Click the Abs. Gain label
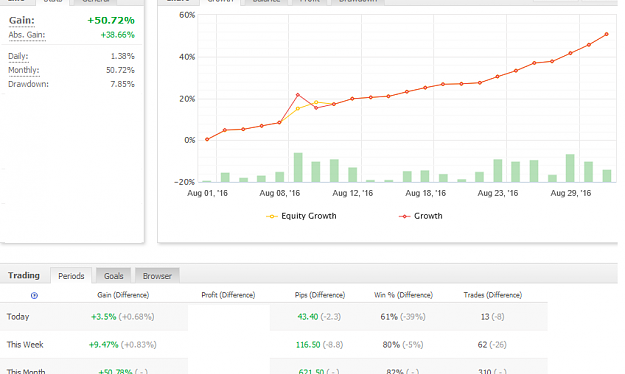Image resolution: width=625 pixels, height=374 pixels. (27, 35)
